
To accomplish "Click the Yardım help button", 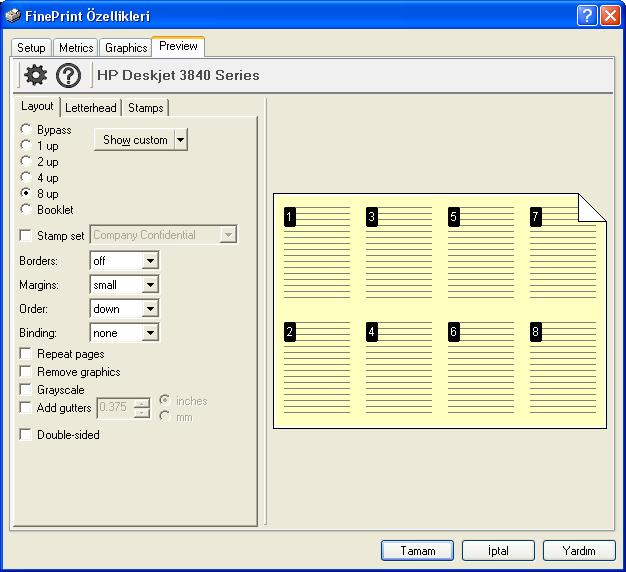I will [579, 550].
